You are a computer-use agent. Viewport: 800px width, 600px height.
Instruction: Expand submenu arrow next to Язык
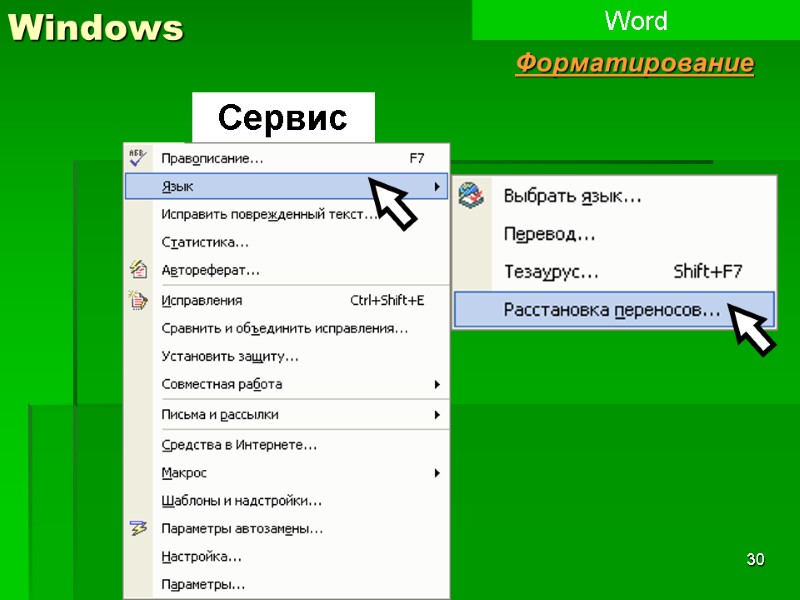(x=437, y=186)
